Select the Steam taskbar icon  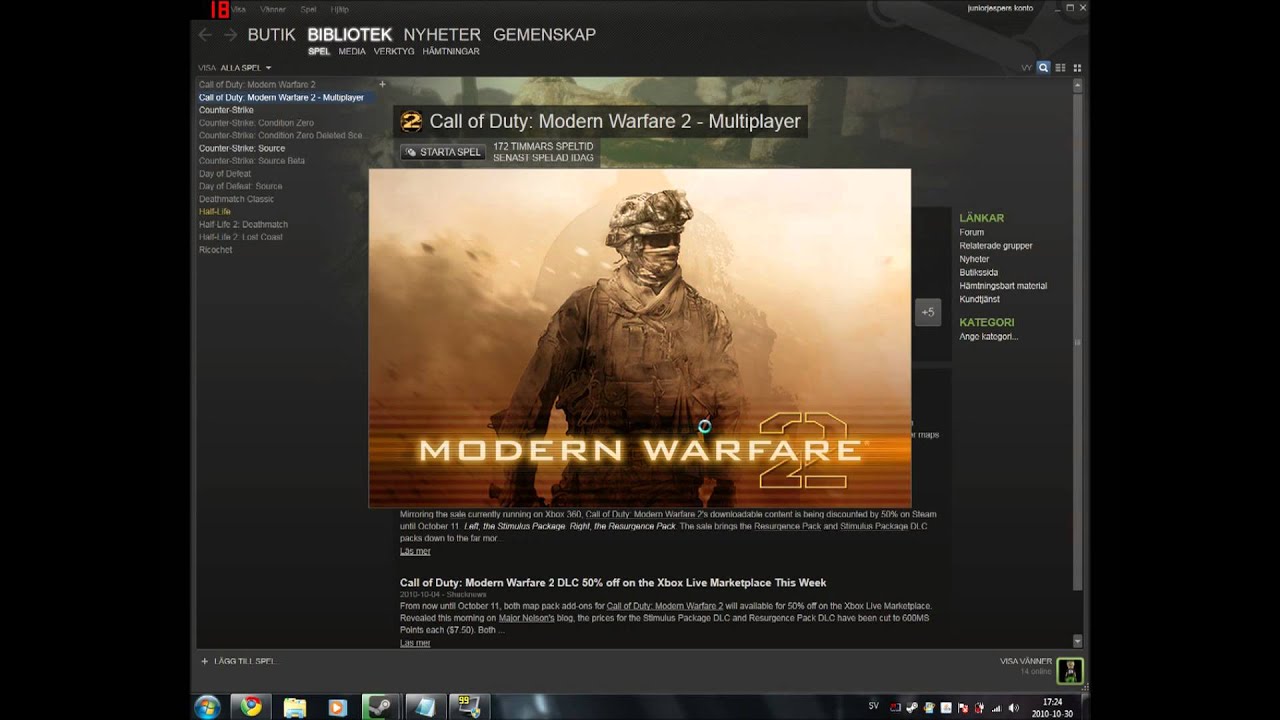tap(381, 707)
